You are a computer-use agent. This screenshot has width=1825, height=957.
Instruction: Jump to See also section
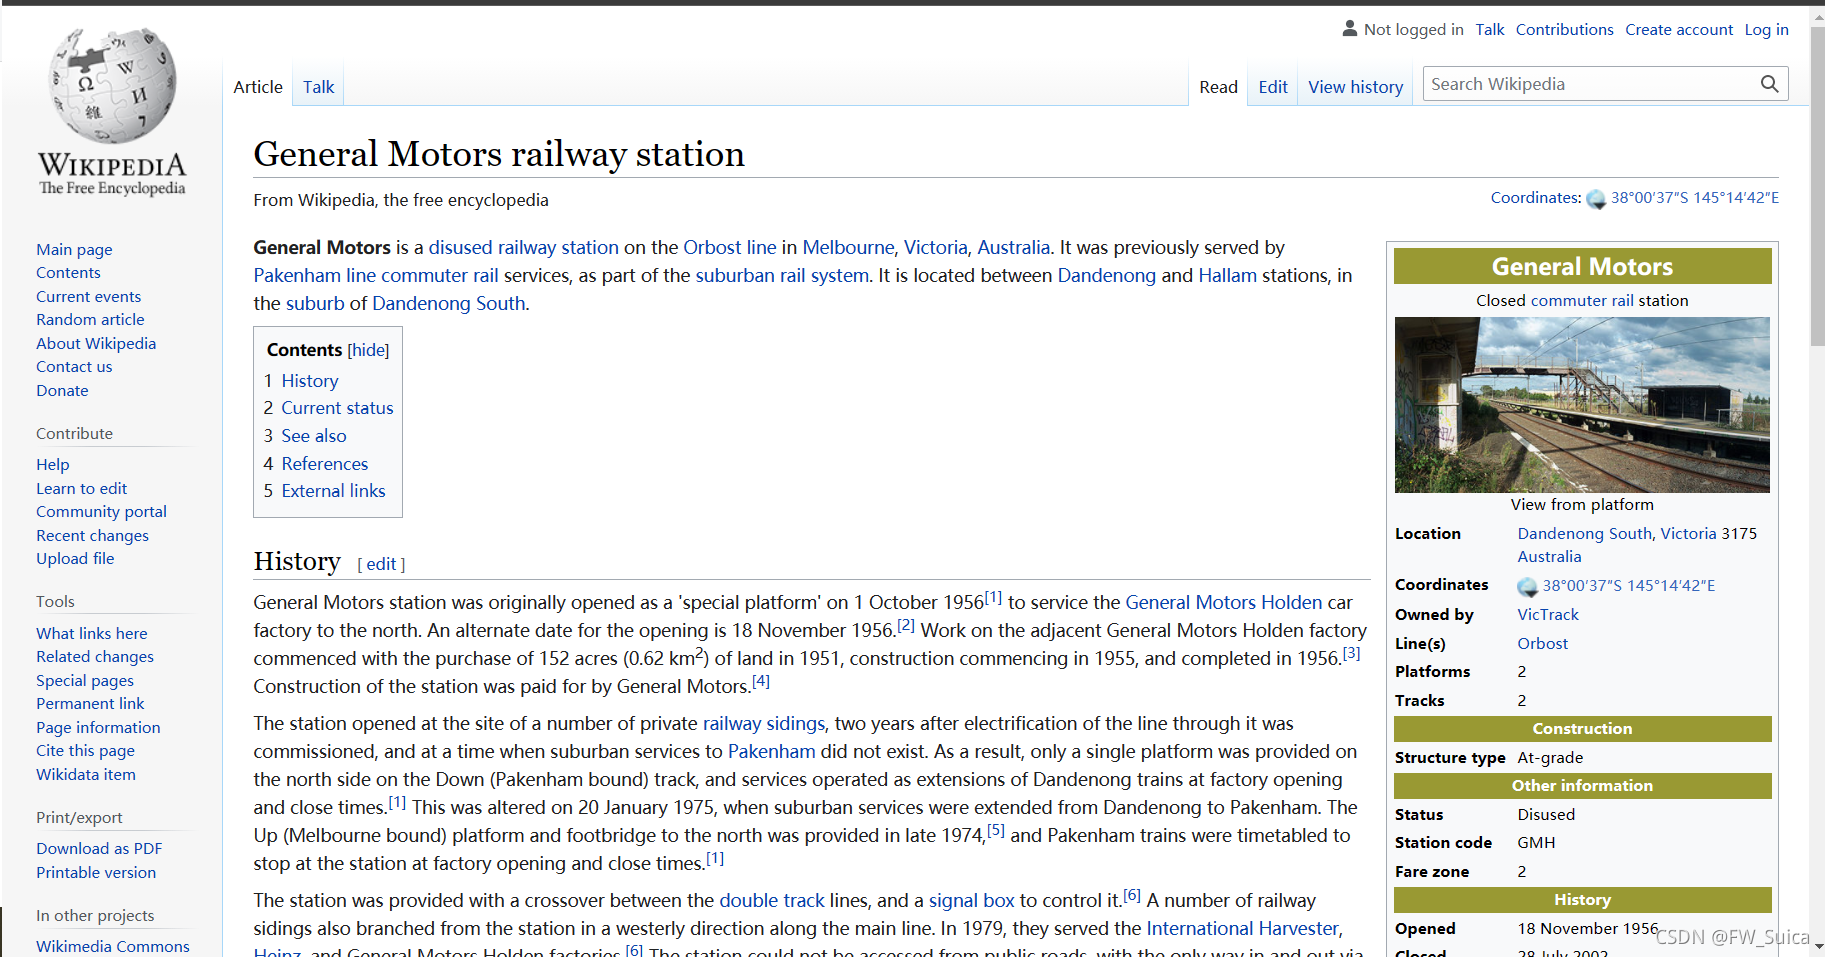tap(314, 436)
